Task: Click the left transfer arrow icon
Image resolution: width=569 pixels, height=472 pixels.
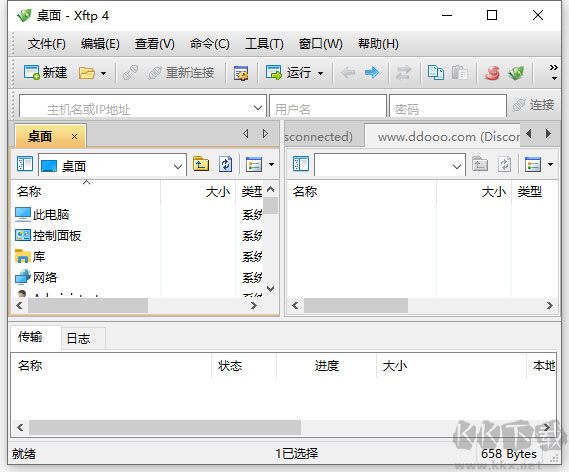Action: [x=348, y=73]
